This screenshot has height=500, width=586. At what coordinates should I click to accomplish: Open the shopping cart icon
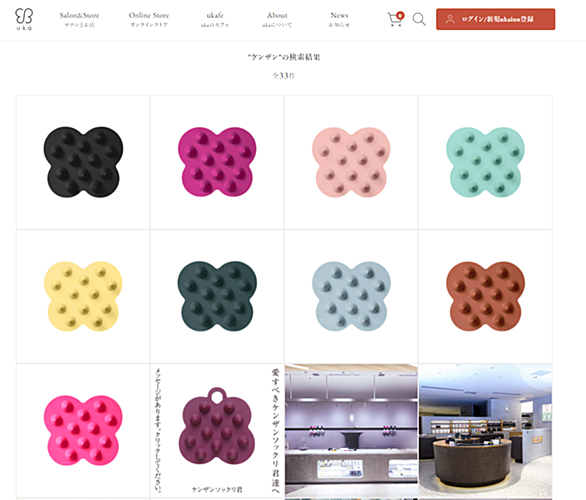coord(395,19)
